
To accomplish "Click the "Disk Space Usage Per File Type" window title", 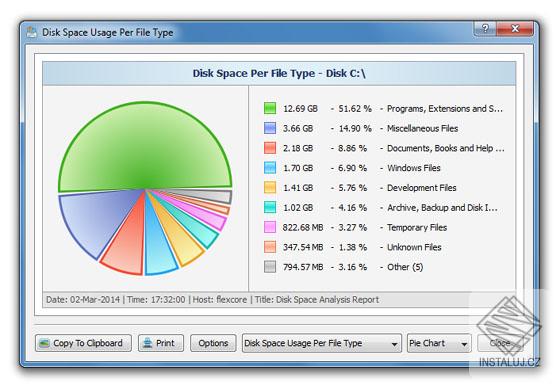I will click(x=108, y=33).
